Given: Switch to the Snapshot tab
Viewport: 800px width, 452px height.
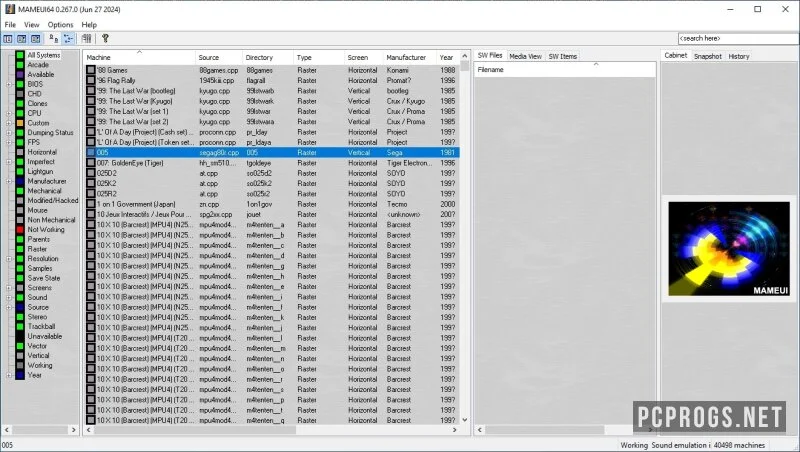Looking at the screenshot, I should pos(708,56).
